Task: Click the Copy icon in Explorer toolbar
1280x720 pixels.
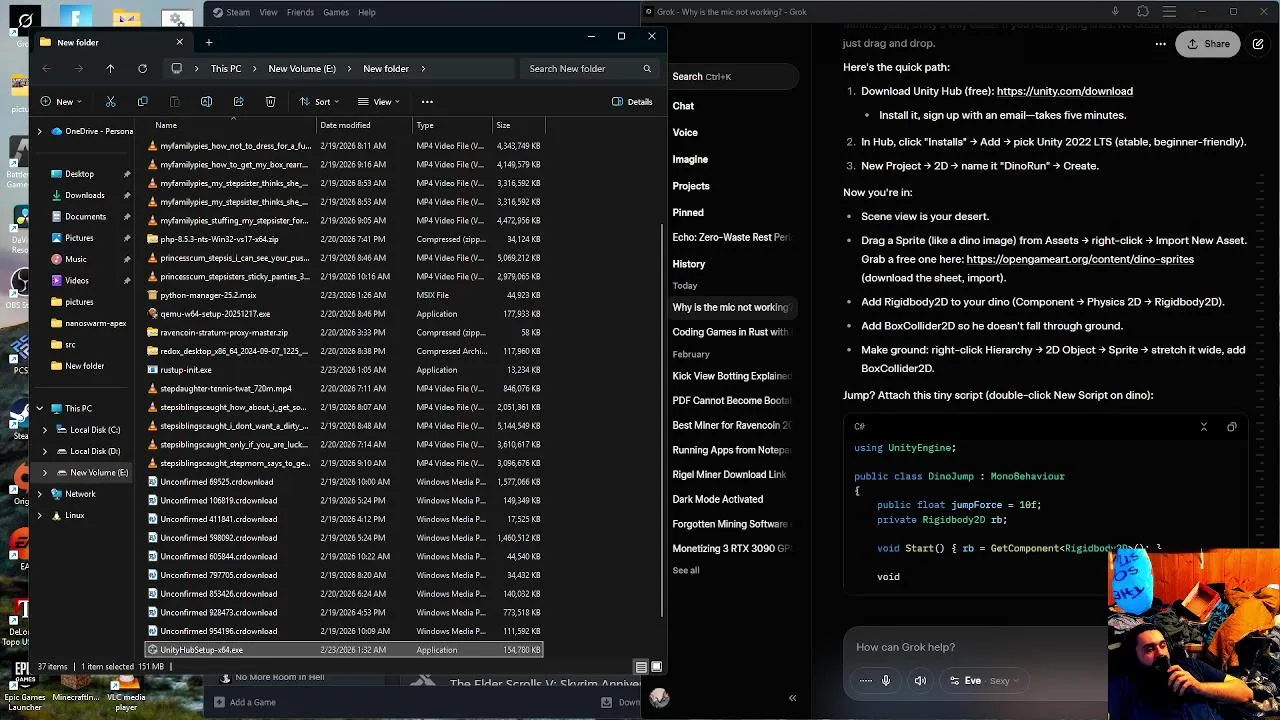Action: (x=142, y=101)
